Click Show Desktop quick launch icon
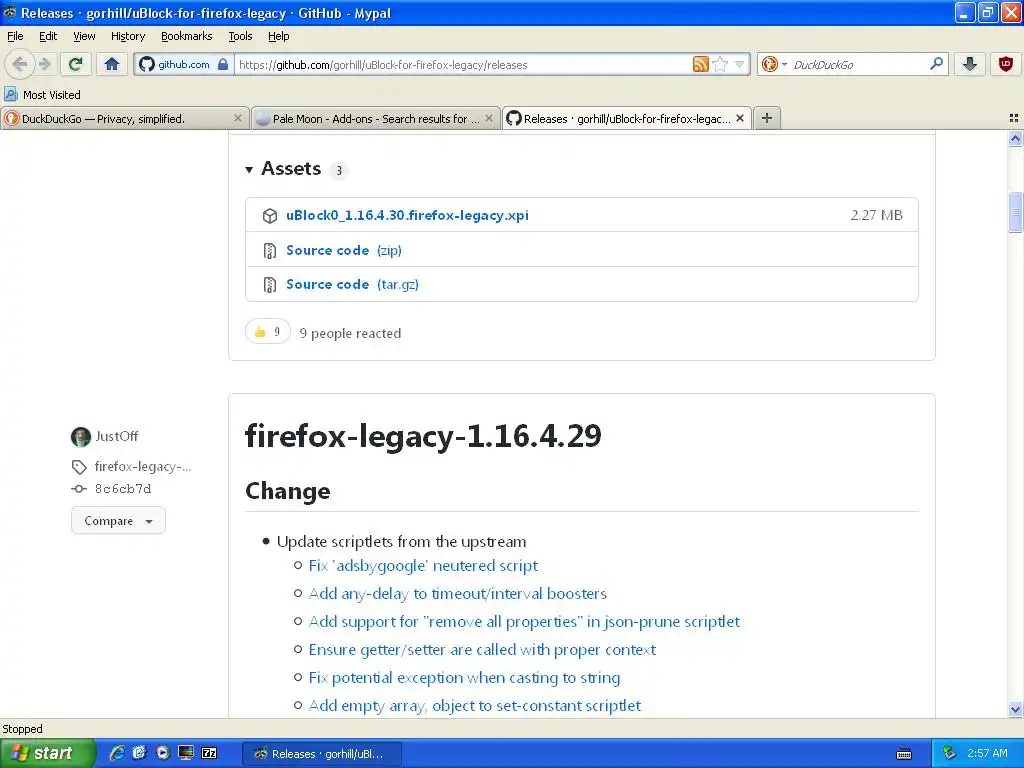 coord(186,753)
